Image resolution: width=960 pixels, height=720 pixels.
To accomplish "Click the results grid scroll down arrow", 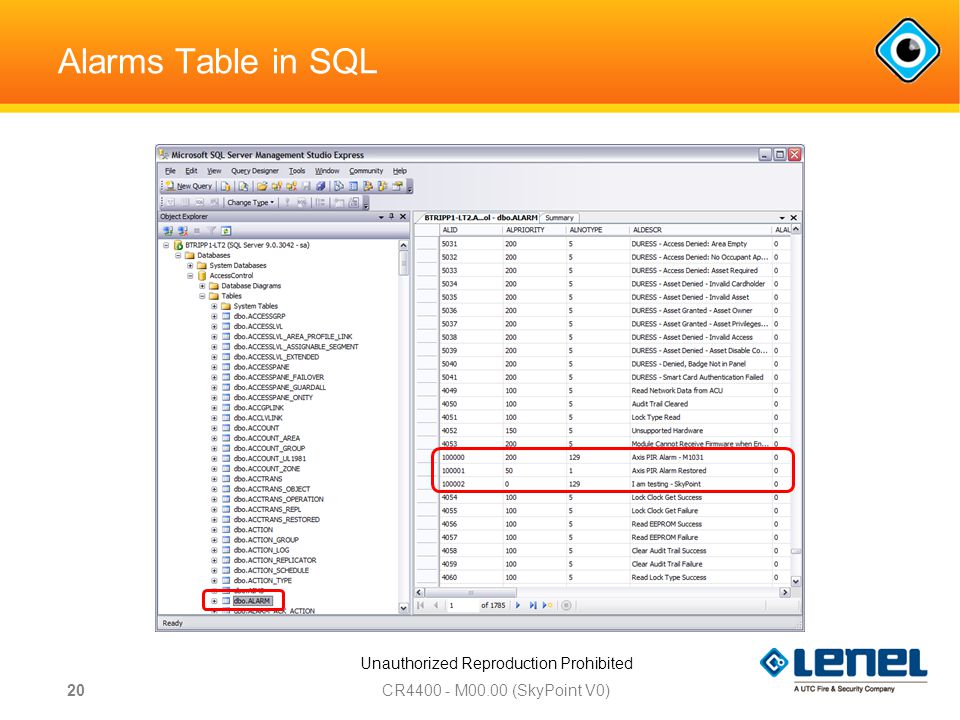I will click(796, 582).
